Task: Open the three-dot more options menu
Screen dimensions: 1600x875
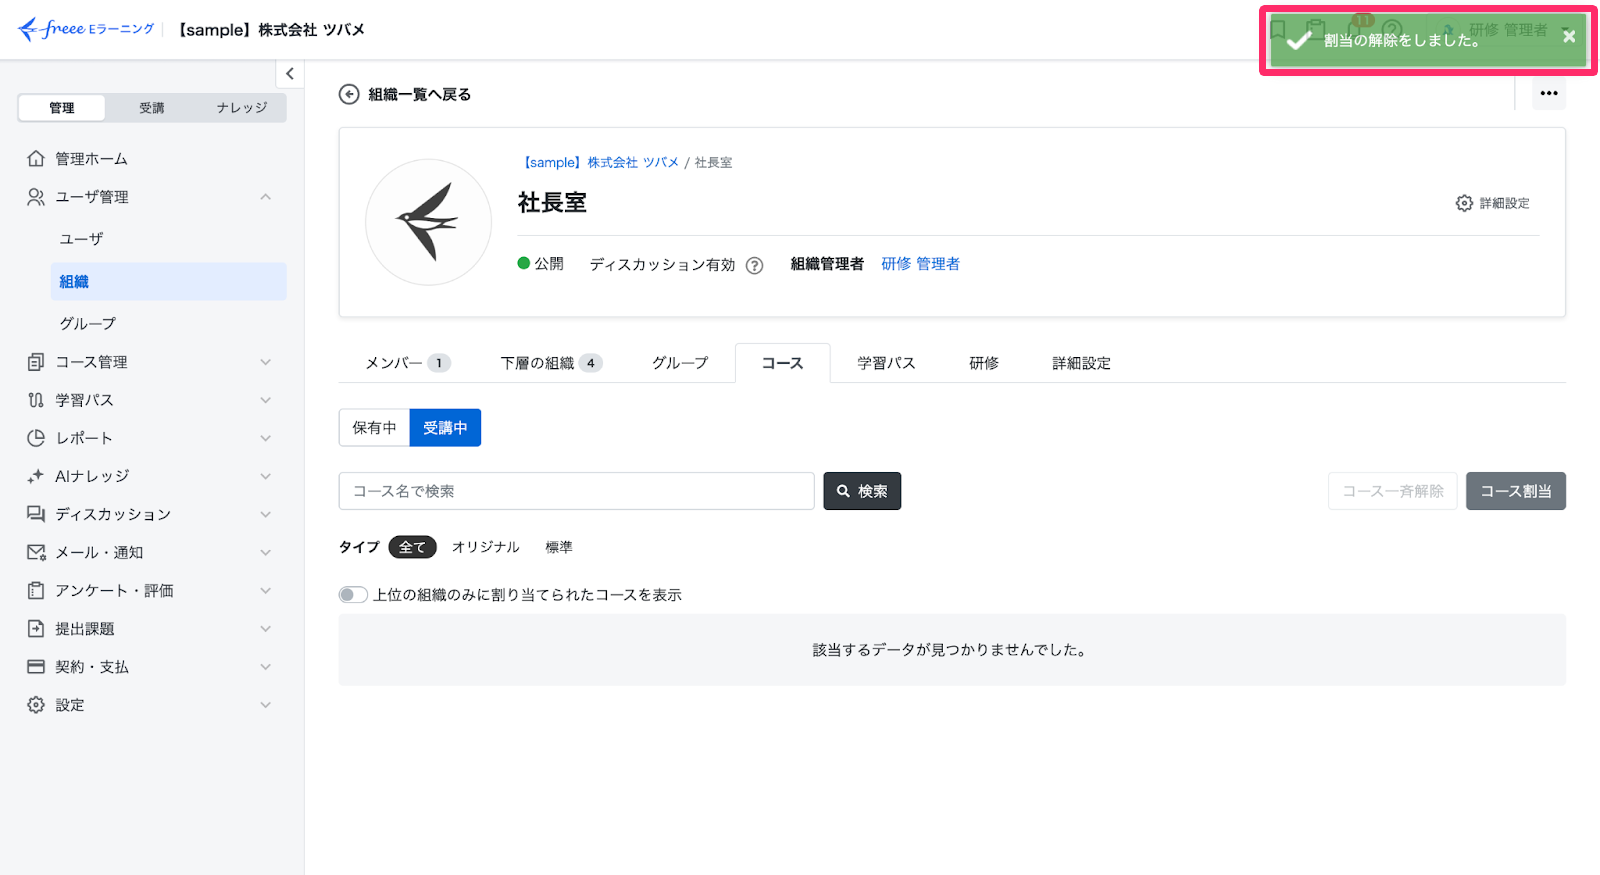Action: (x=1549, y=93)
